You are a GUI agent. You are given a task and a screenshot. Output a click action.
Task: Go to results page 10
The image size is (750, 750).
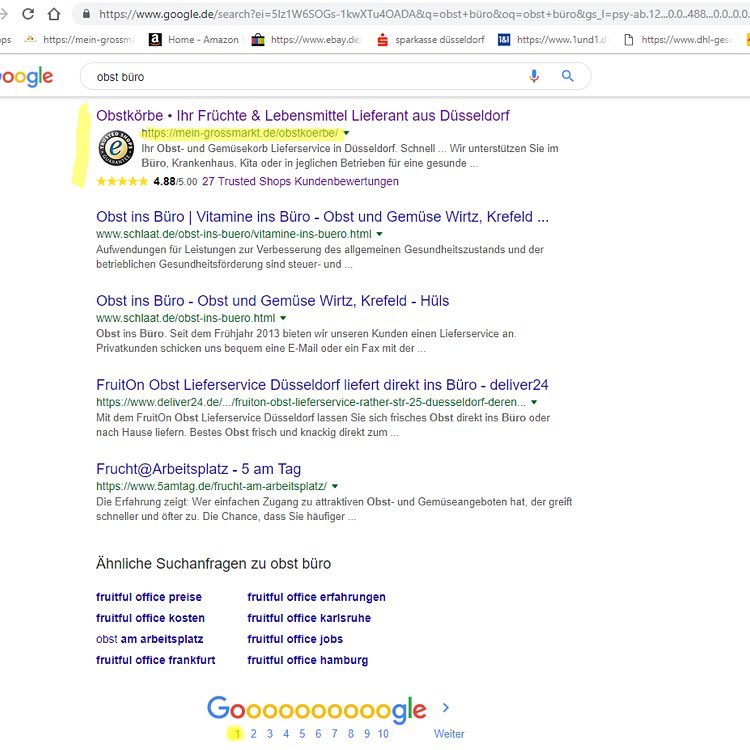pos(383,734)
